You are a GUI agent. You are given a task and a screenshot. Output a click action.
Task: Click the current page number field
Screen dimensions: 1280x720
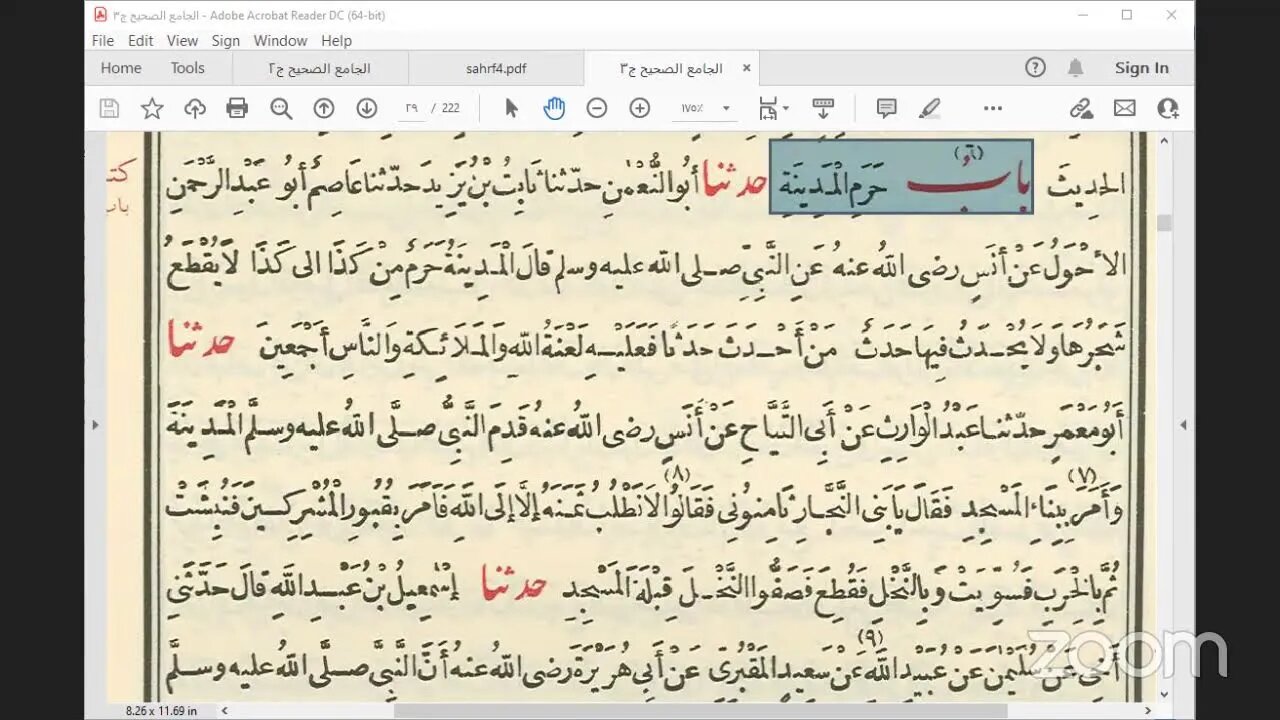pos(411,108)
